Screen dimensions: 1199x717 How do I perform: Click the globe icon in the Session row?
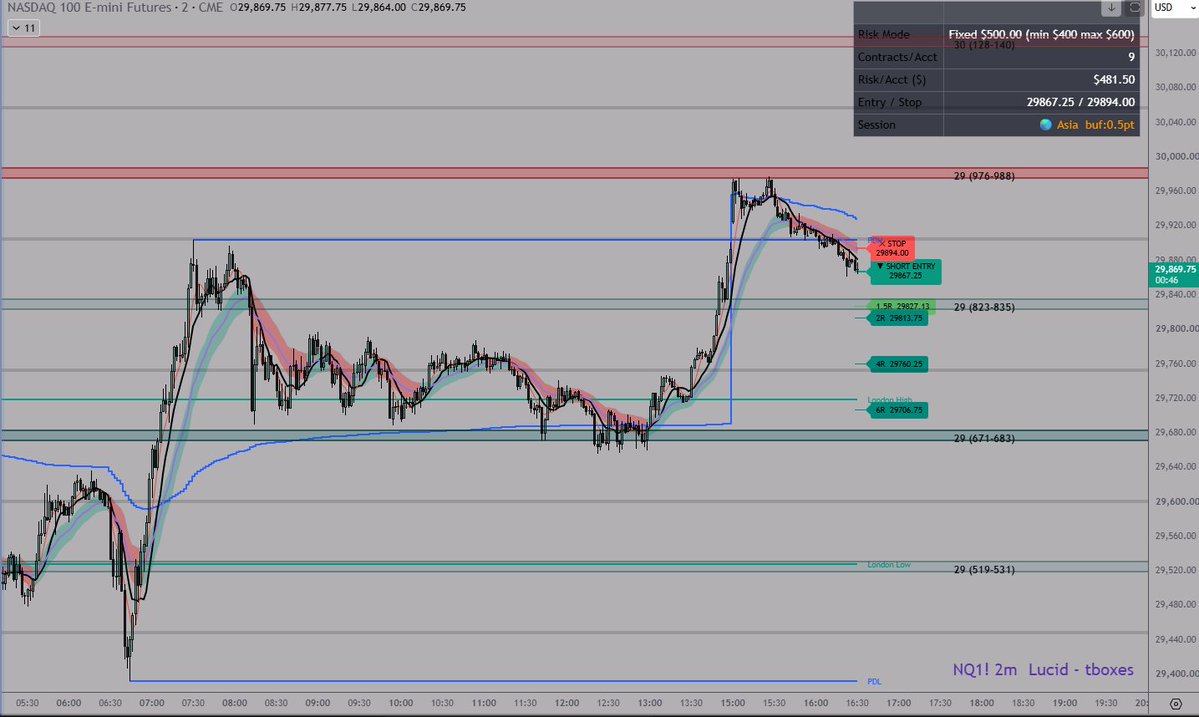coord(1045,125)
